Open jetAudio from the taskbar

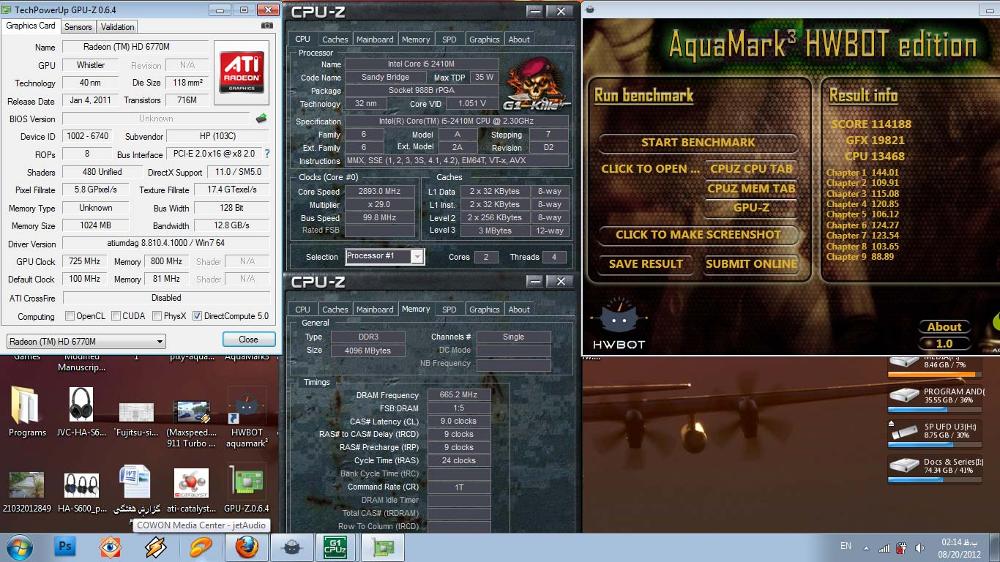pos(200,547)
